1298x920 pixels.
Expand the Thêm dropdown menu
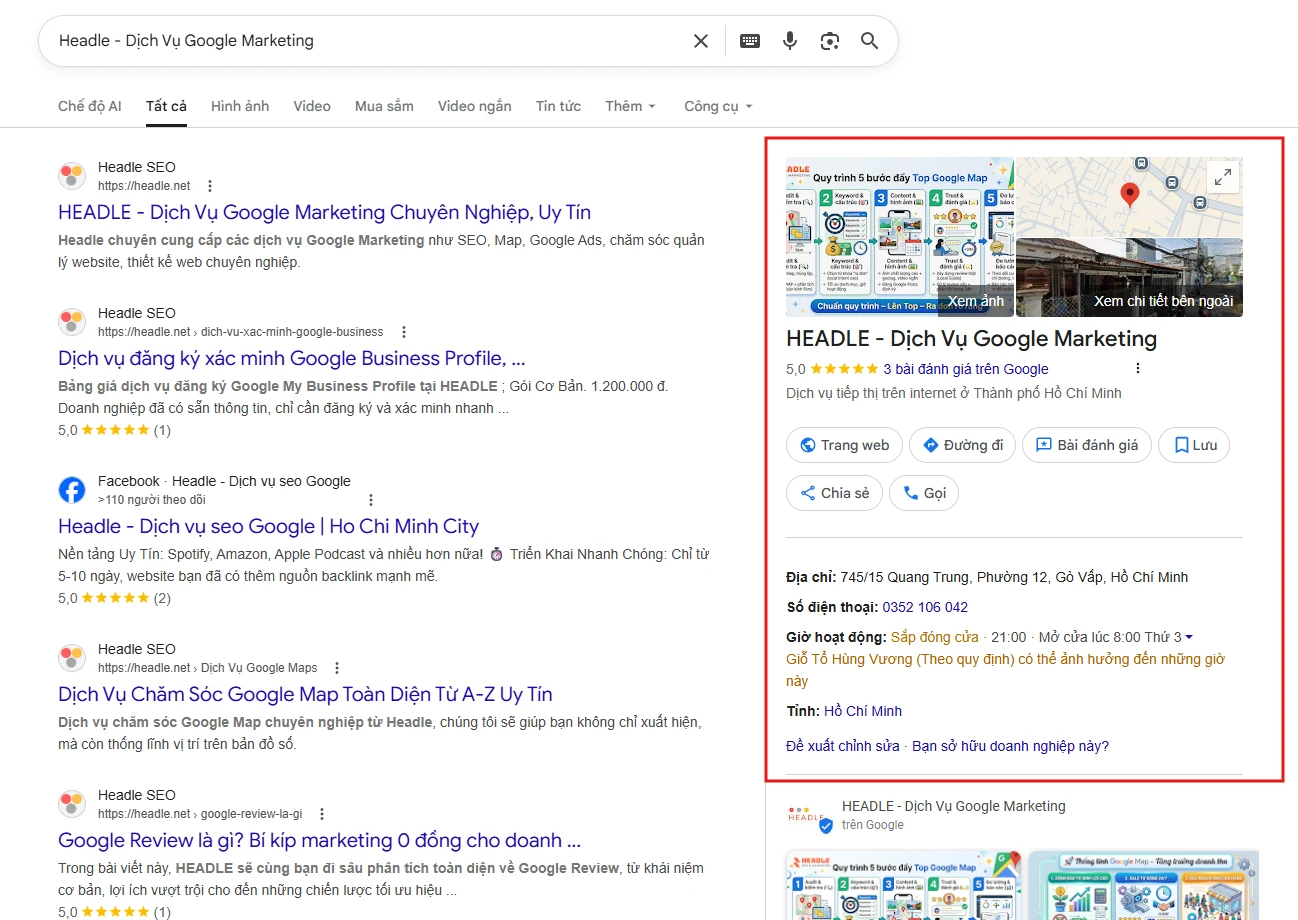point(630,106)
